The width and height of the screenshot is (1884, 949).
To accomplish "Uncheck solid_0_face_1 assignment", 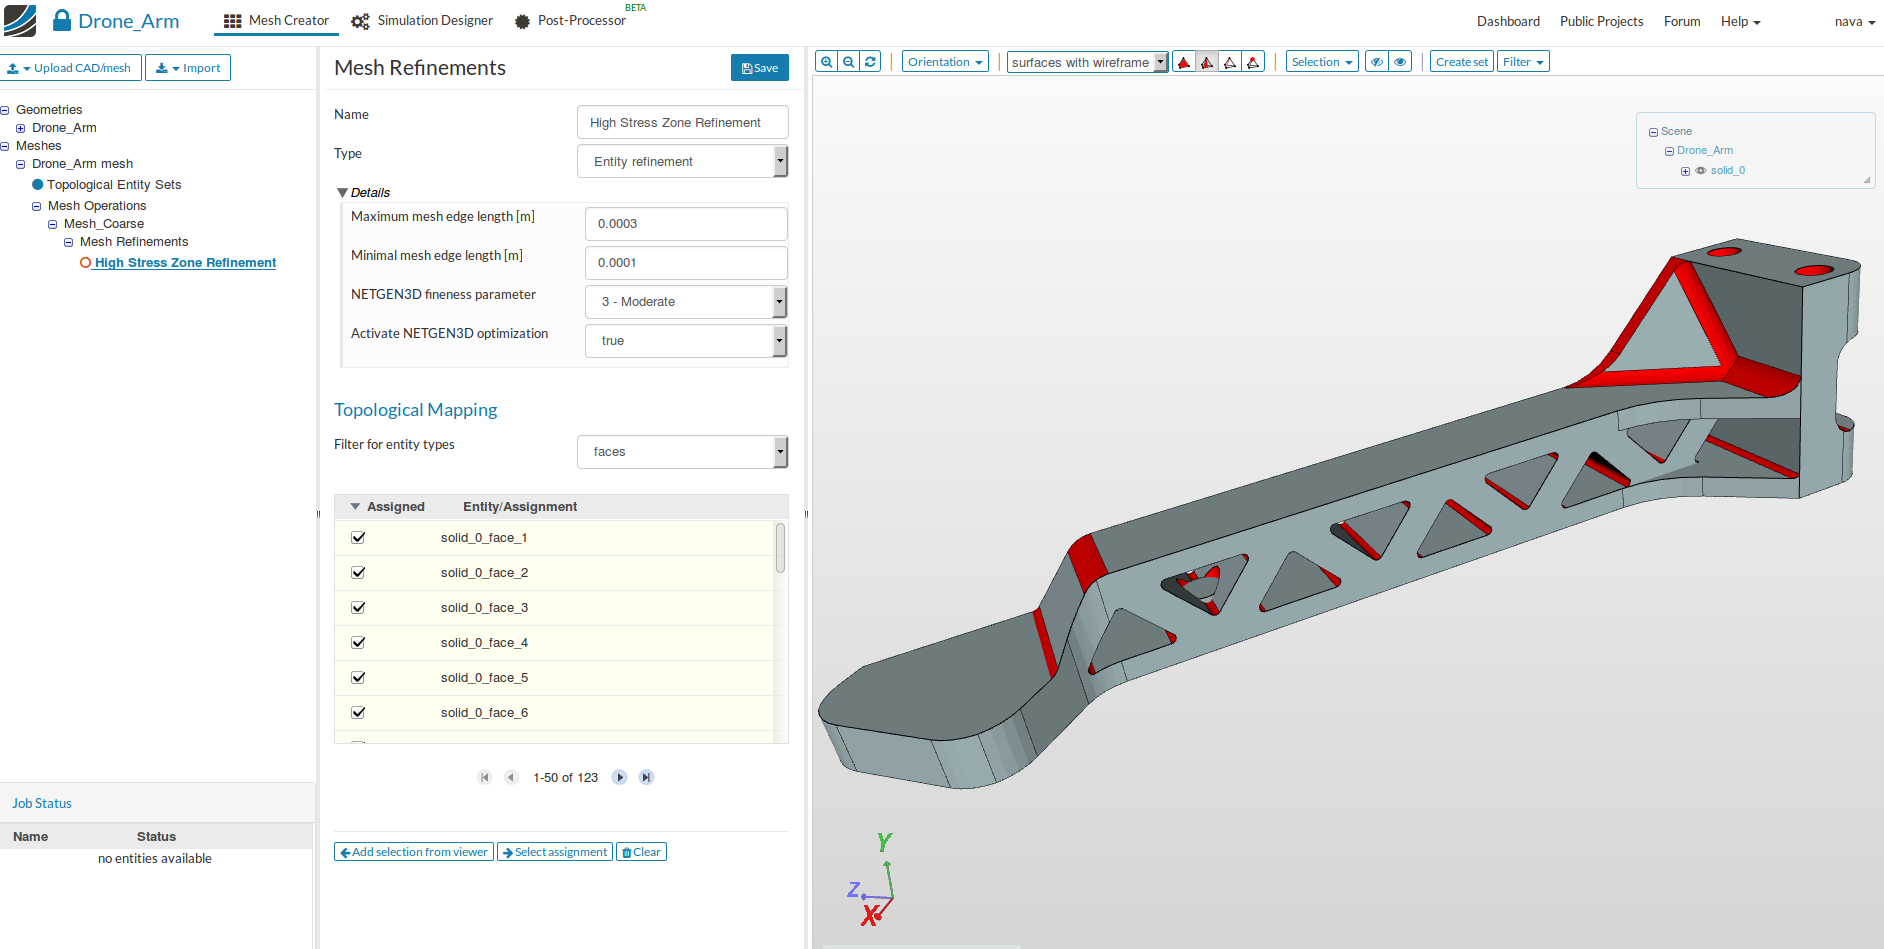I will click(358, 538).
